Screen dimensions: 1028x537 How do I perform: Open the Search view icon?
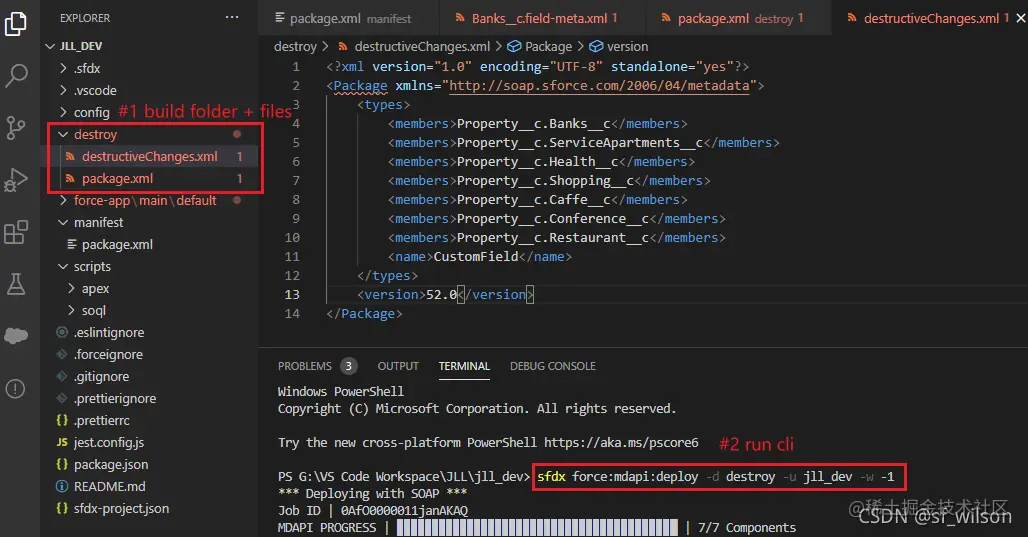click(16, 75)
